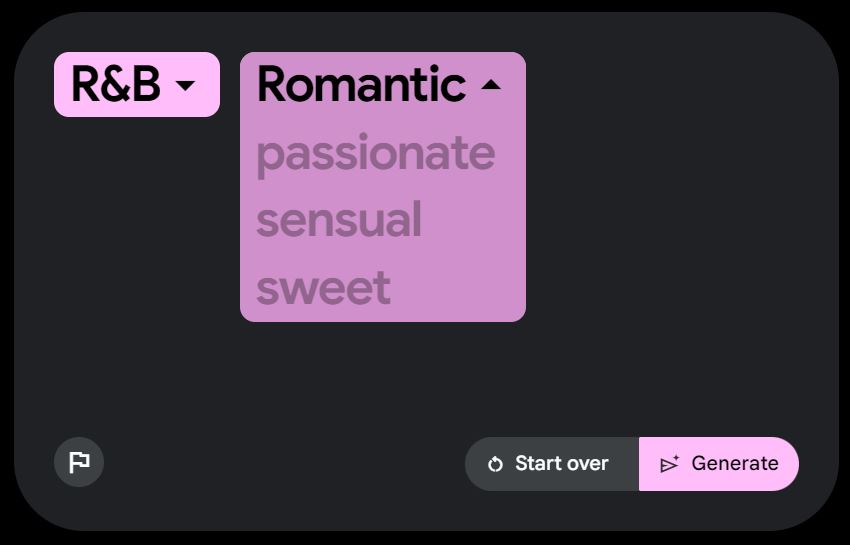Click the R&B chip label text
This screenshot has height=545, width=850.
point(116,85)
